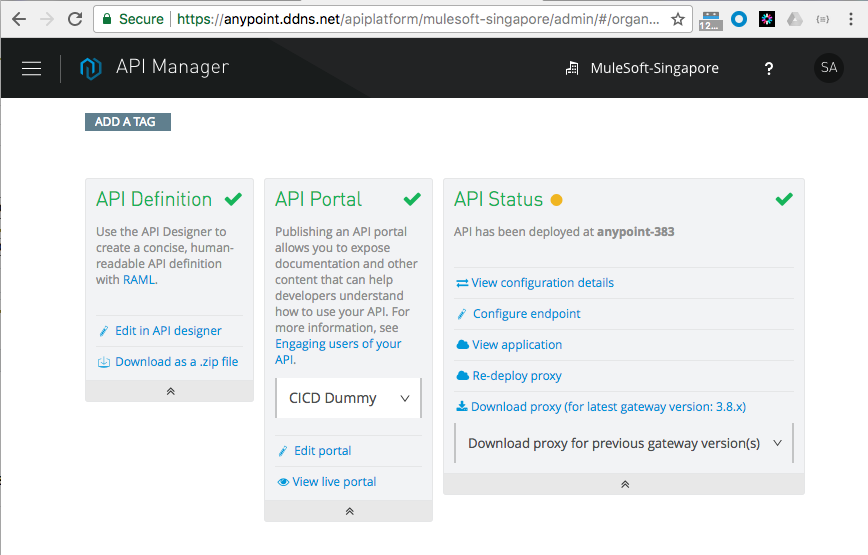Click the Google Drive extension icon
Image resolution: width=868 pixels, height=555 pixels.
click(795, 19)
